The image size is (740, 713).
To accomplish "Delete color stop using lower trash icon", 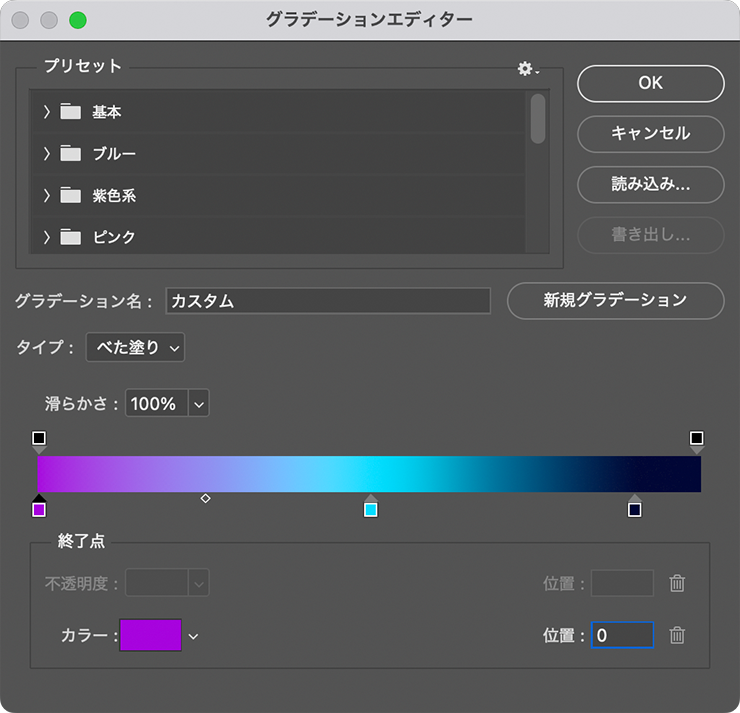I will pyautogui.click(x=677, y=635).
